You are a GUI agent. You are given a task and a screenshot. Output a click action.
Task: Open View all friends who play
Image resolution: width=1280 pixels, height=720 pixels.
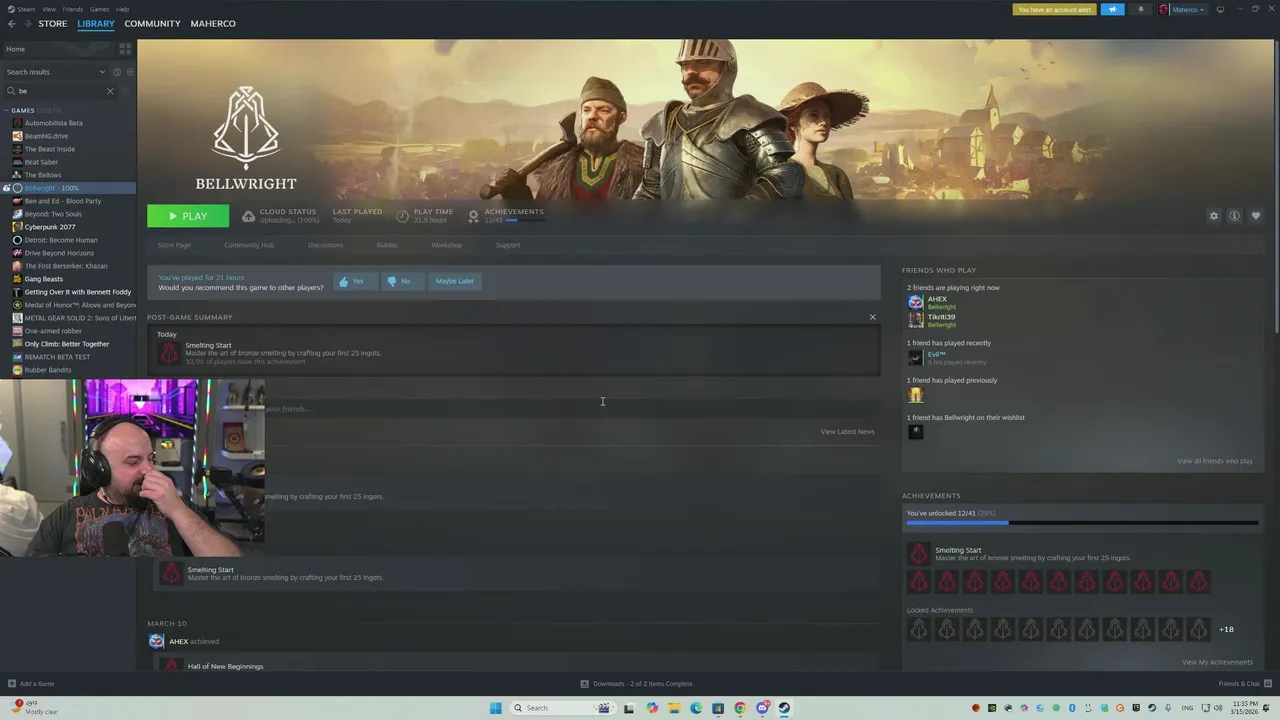pyautogui.click(x=1215, y=461)
